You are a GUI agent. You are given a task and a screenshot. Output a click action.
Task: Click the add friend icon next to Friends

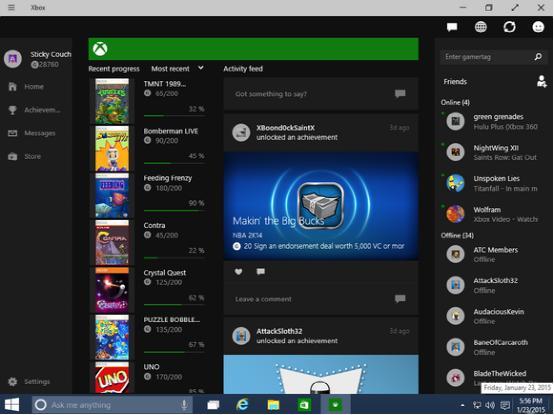tap(541, 82)
